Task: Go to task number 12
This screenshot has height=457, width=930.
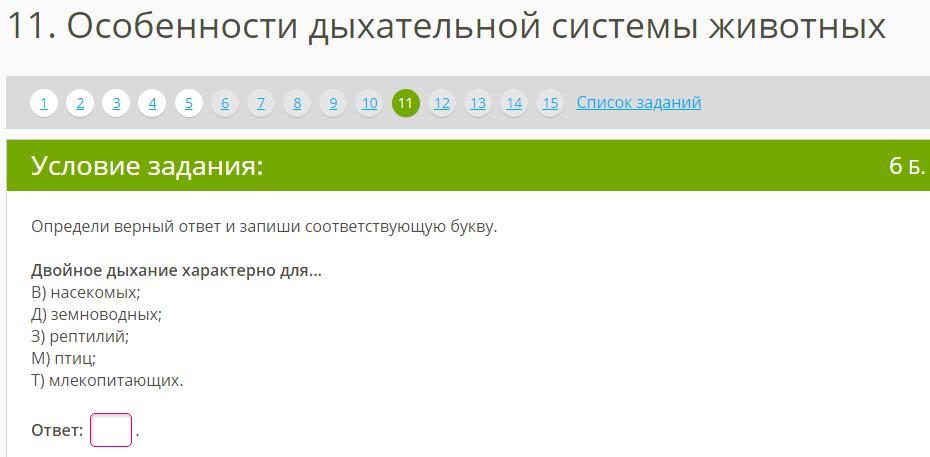Action: pyautogui.click(x=442, y=104)
